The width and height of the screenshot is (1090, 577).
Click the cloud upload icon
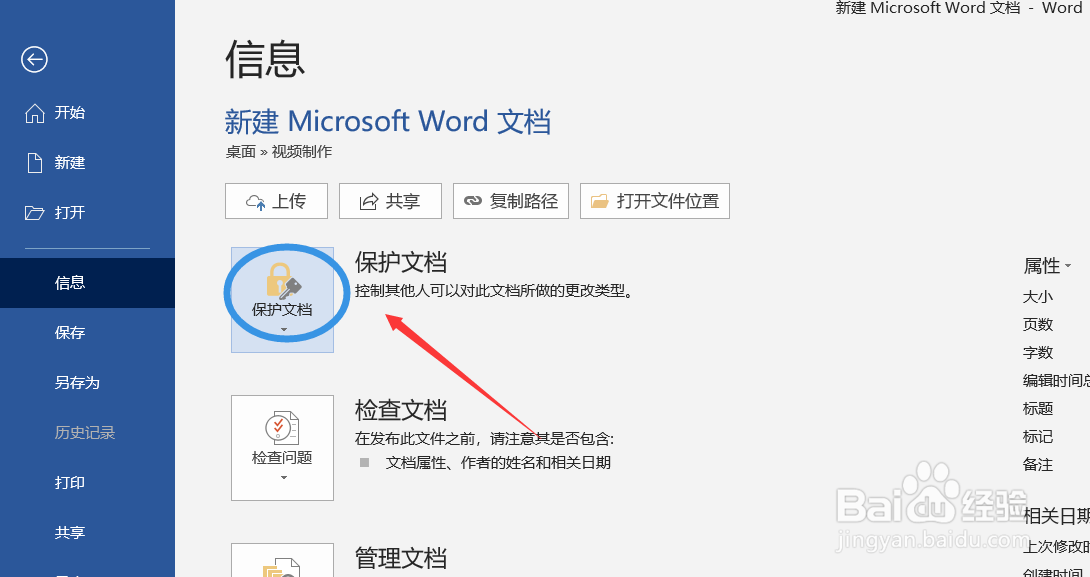click(x=256, y=202)
